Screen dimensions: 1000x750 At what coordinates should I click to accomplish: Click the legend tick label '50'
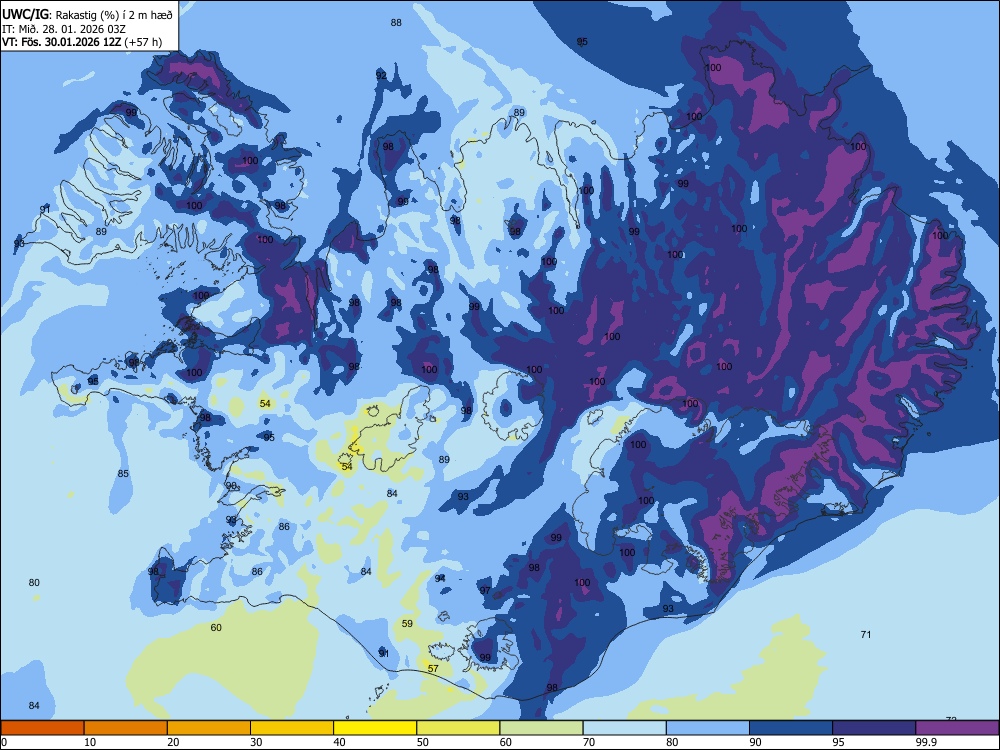[423, 742]
